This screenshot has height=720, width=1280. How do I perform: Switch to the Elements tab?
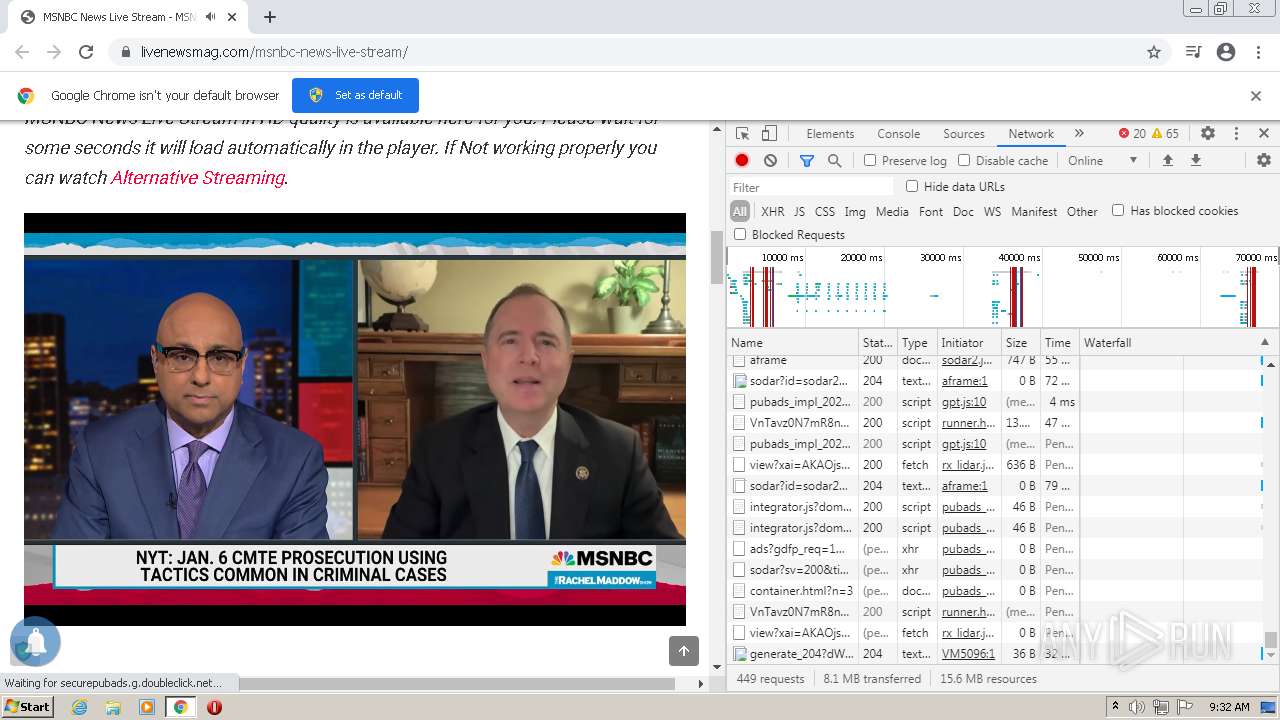(830, 133)
